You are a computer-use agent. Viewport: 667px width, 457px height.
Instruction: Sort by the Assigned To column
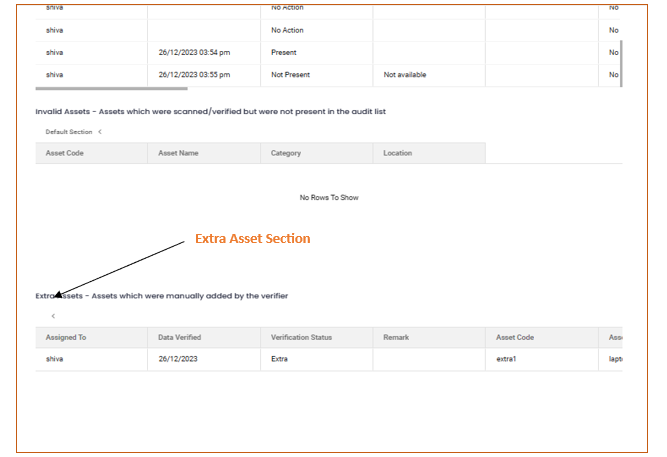66,338
